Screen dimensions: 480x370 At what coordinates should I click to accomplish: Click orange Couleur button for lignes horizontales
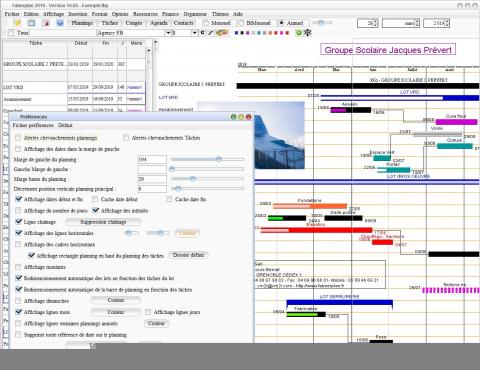coord(187,233)
